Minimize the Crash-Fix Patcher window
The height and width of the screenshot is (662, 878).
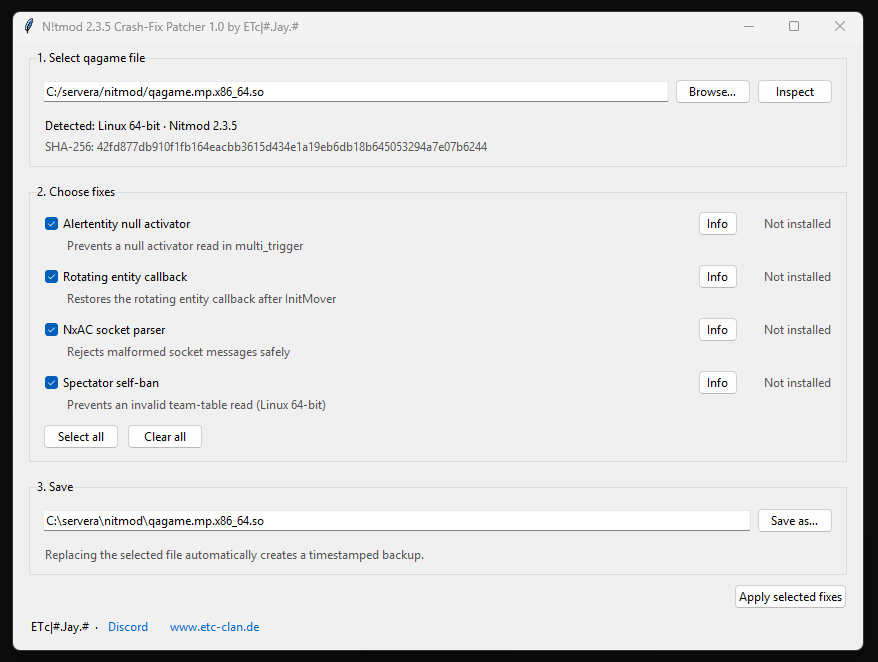tap(749, 26)
